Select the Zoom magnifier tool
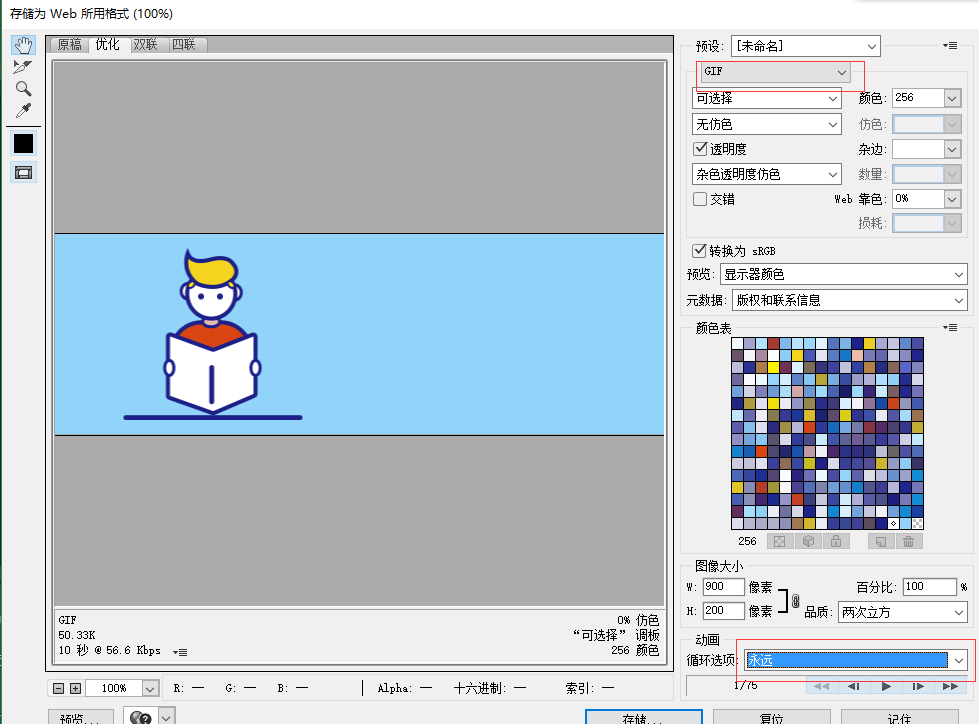Screen dimensions: 979x724 (23, 89)
